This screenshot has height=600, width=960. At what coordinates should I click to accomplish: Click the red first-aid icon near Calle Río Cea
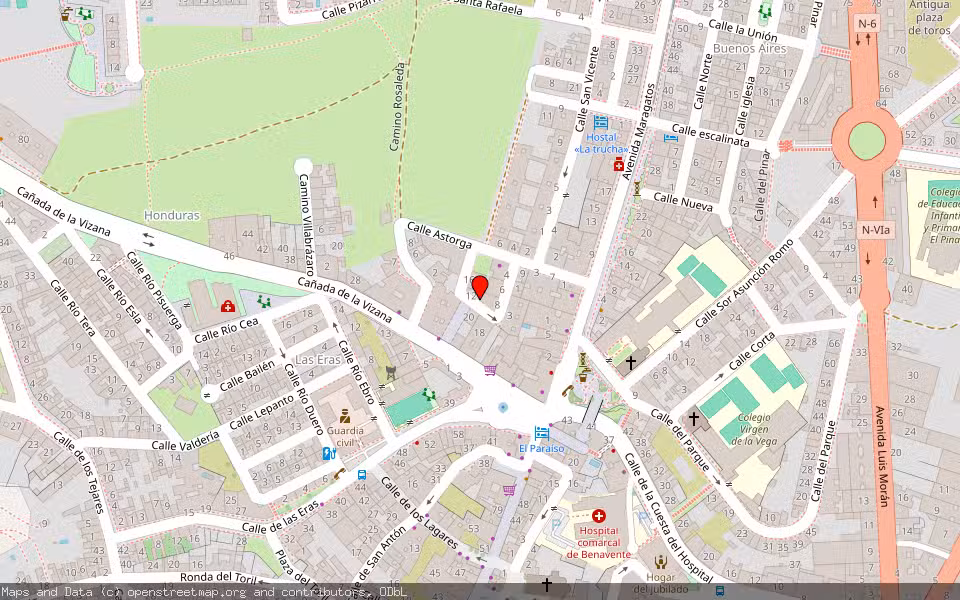228,305
